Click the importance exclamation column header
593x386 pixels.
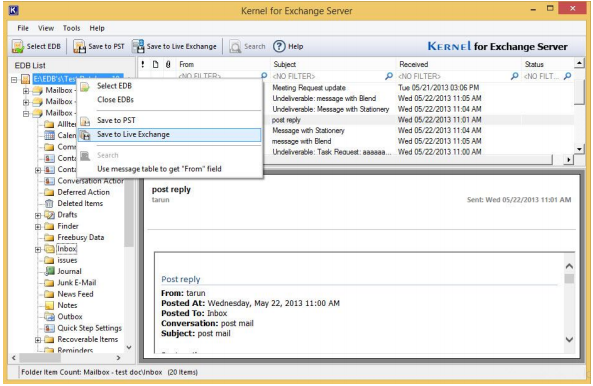(x=143, y=64)
